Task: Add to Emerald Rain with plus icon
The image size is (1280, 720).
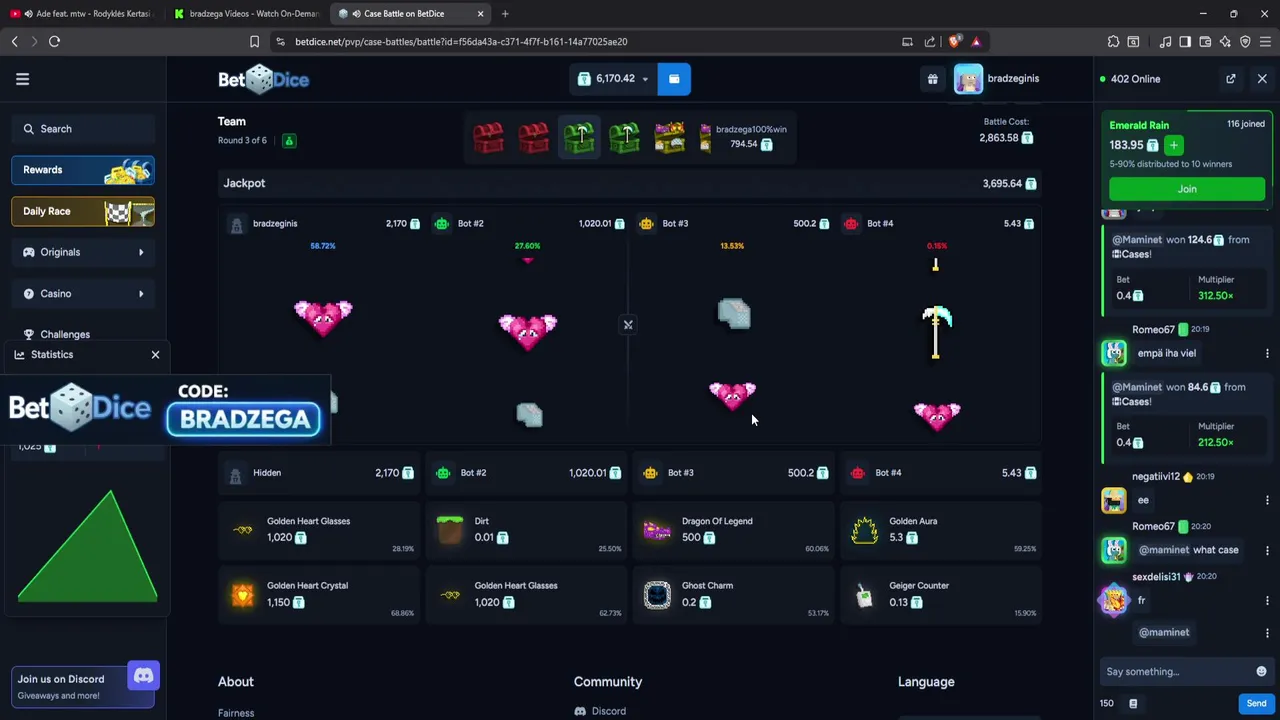Action: (x=1174, y=145)
